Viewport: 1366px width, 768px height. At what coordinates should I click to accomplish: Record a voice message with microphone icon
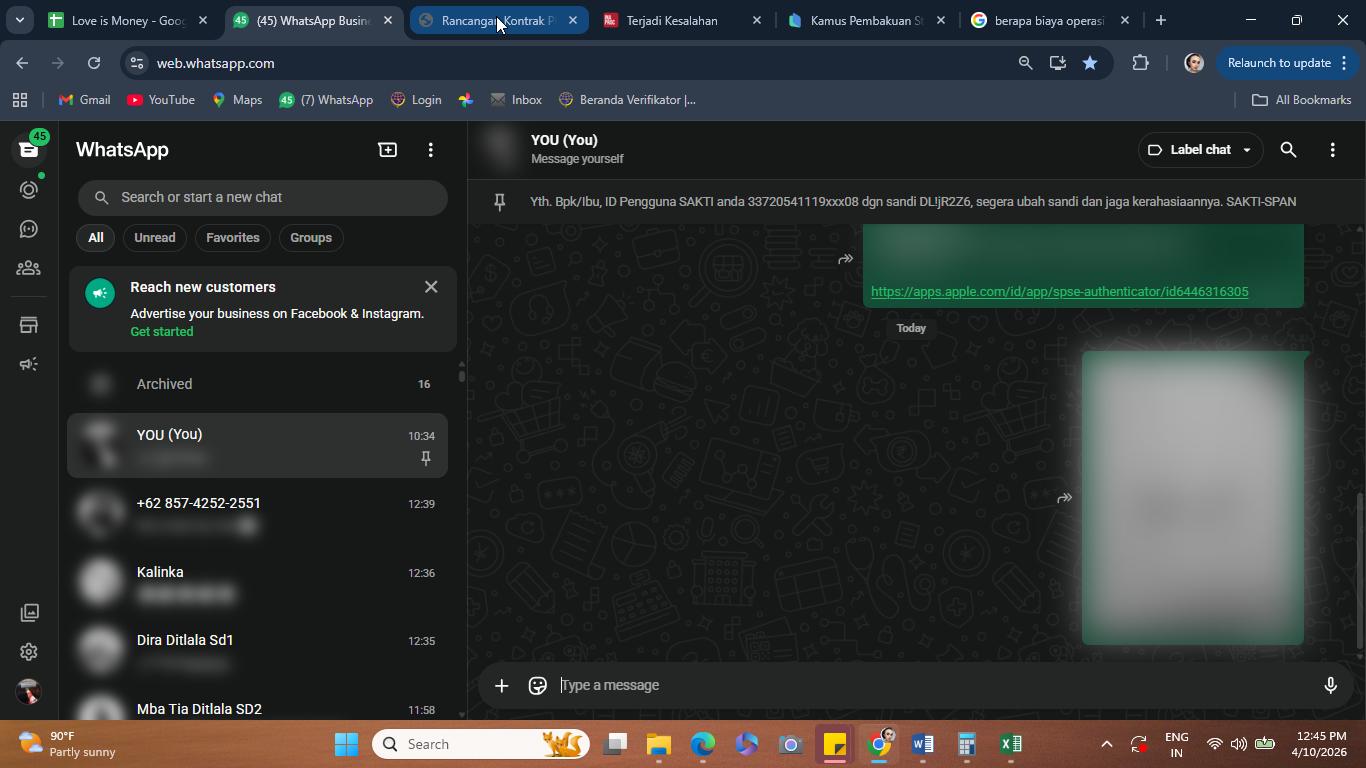(x=1330, y=685)
